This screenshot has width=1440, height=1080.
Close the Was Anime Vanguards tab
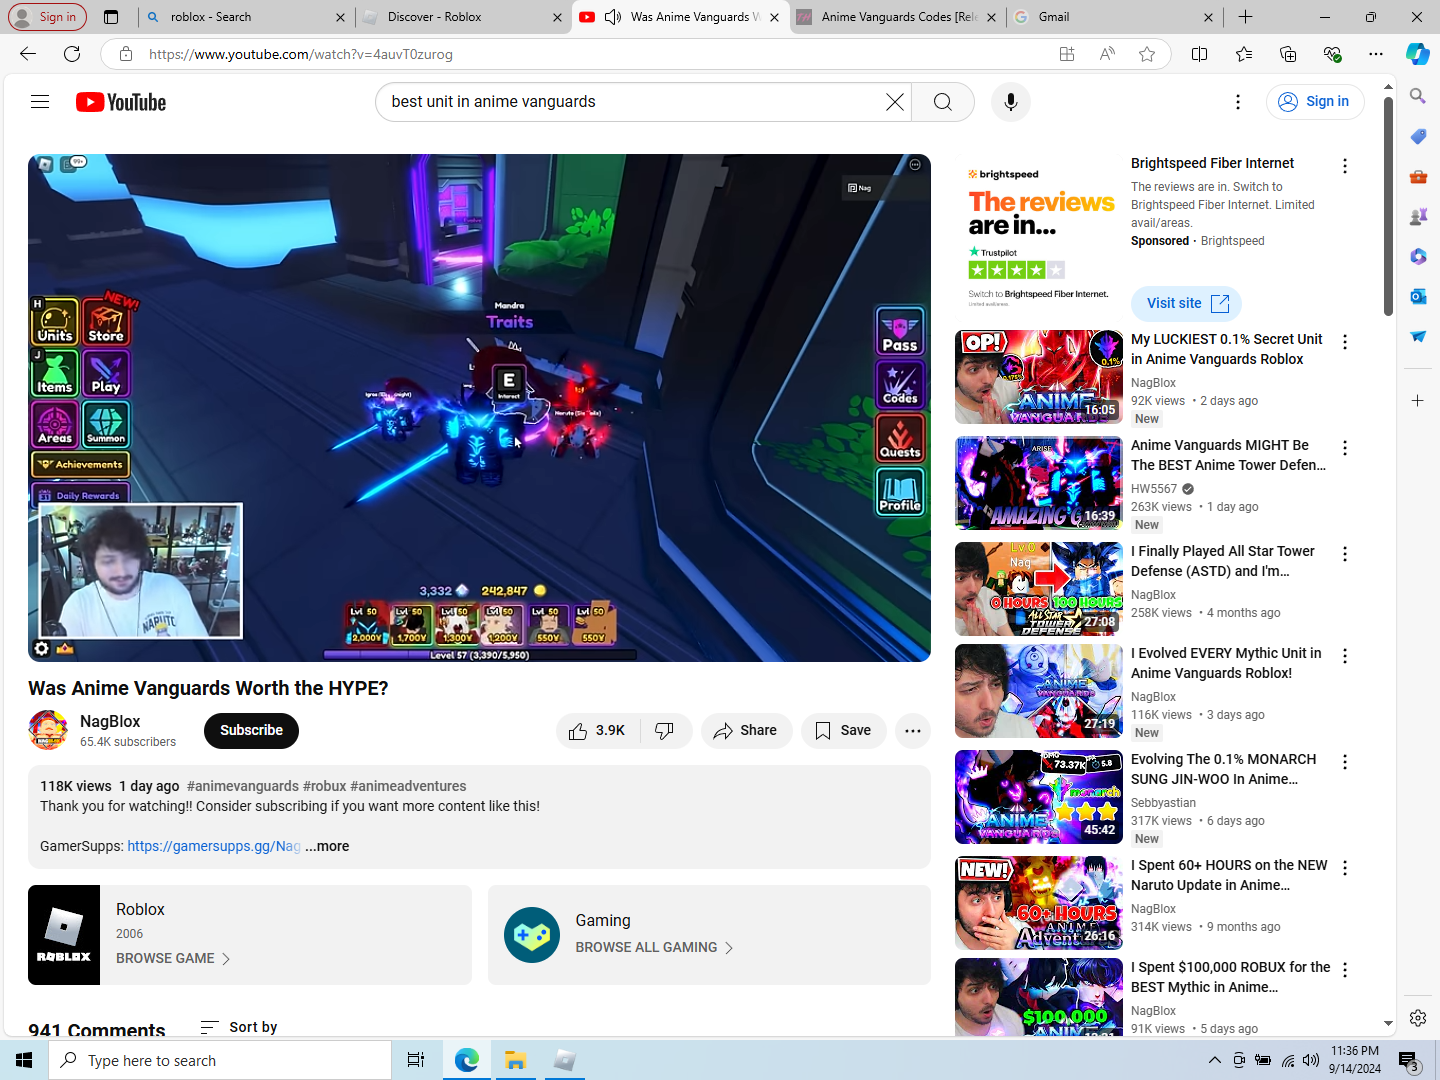click(x=774, y=17)
